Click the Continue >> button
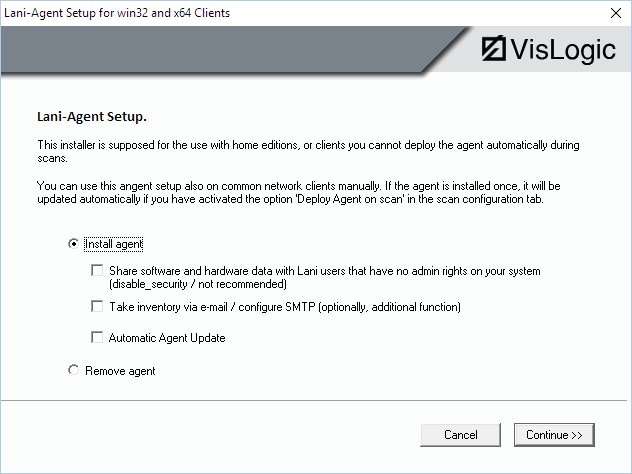 click(x=555, y=435)
